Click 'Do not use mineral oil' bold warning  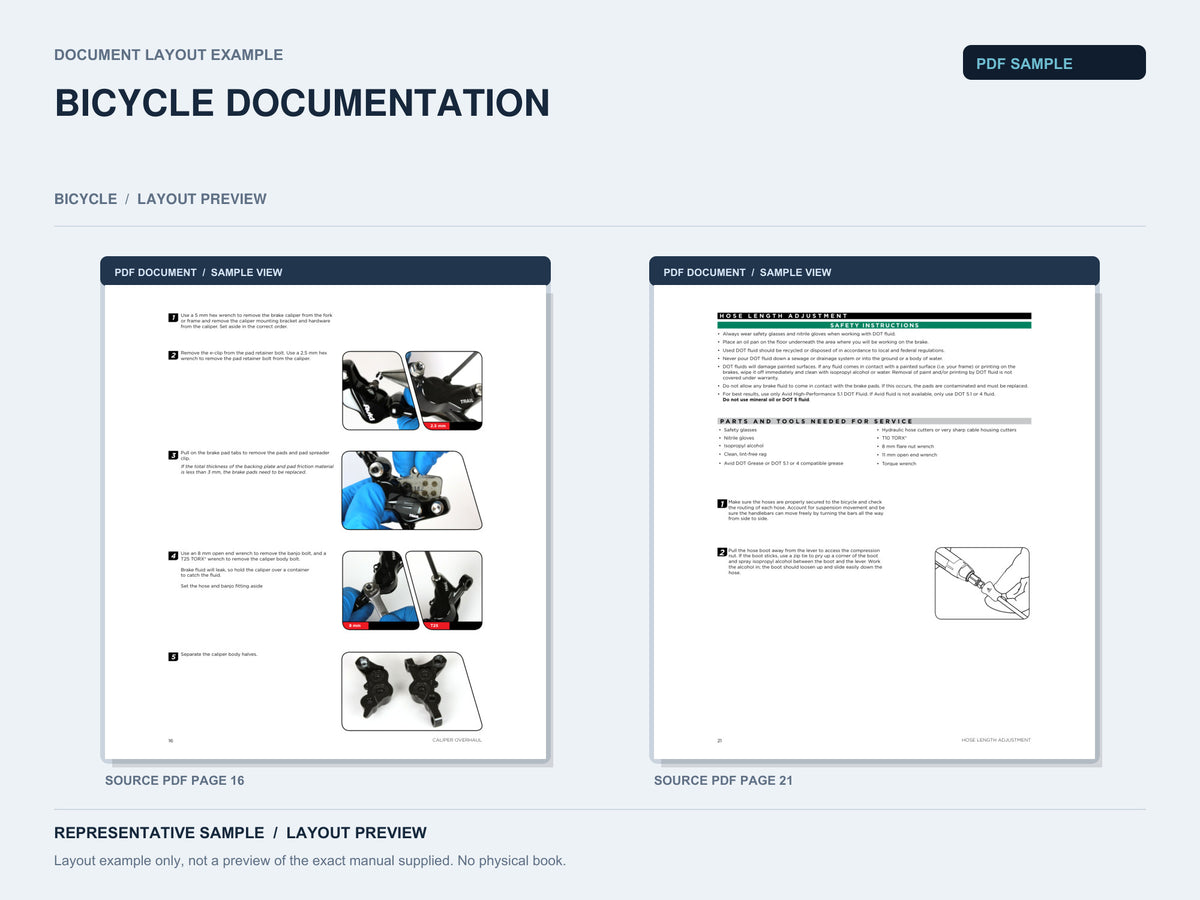click(766, 399)
